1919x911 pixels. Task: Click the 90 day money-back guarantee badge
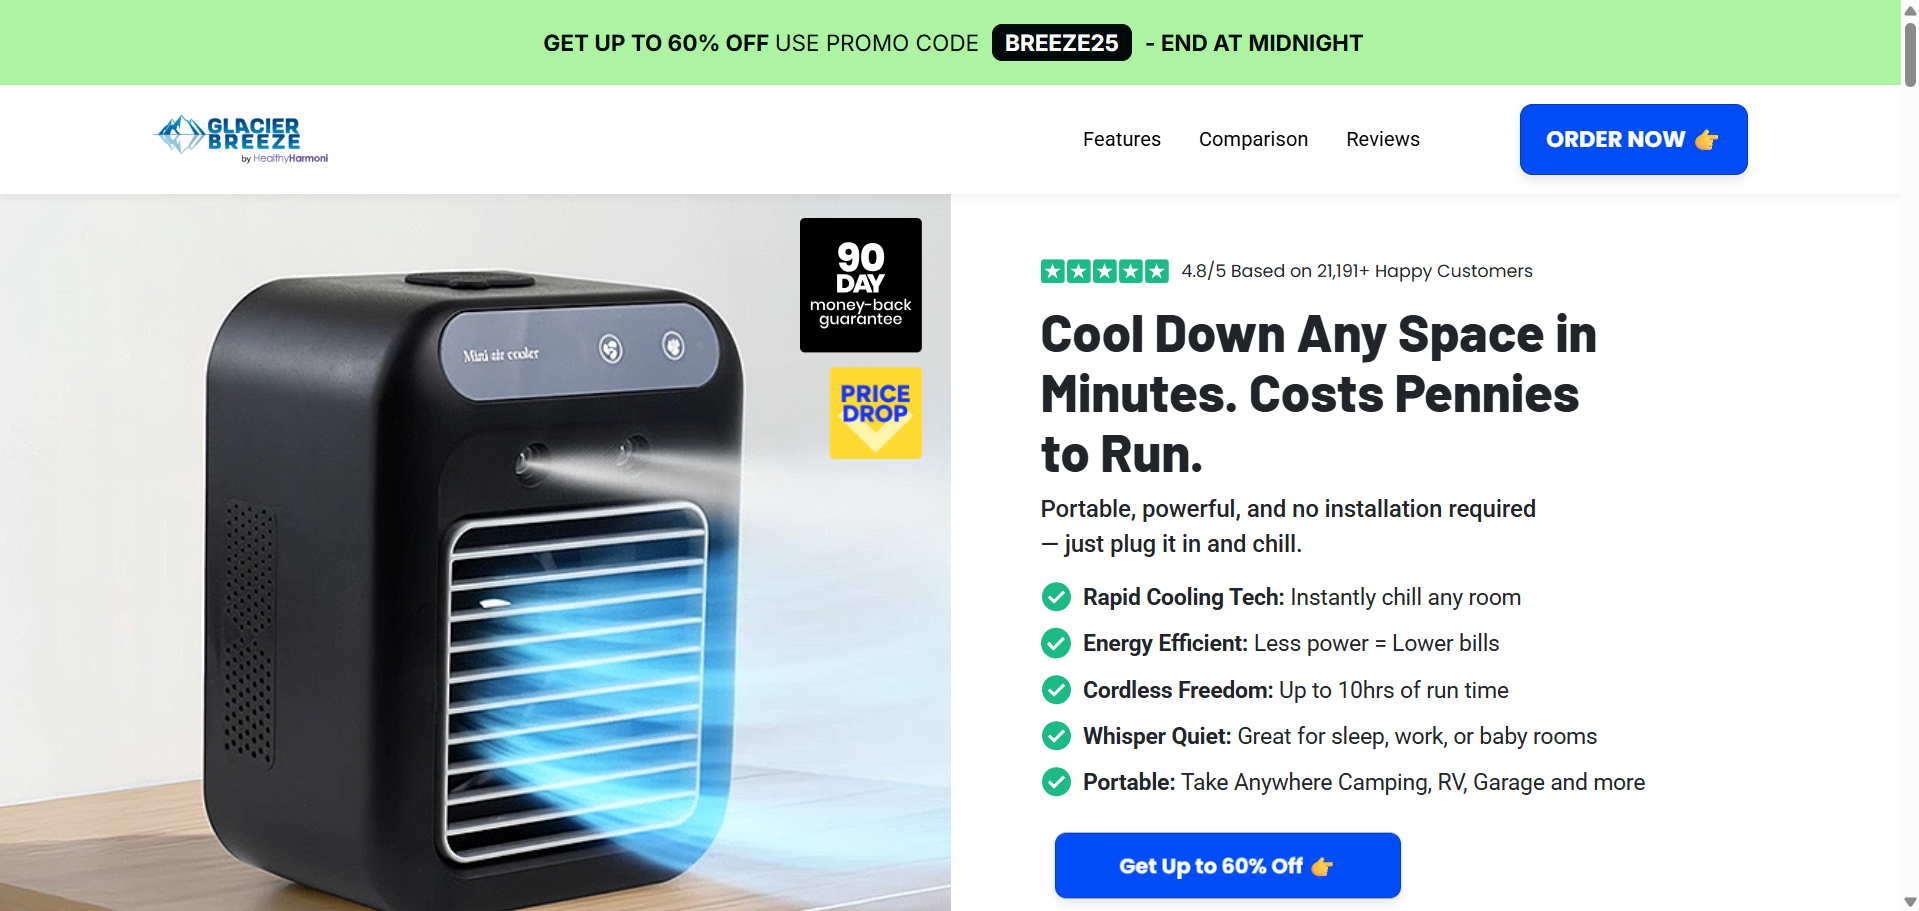pyautogui.click(x=860, y=285)
